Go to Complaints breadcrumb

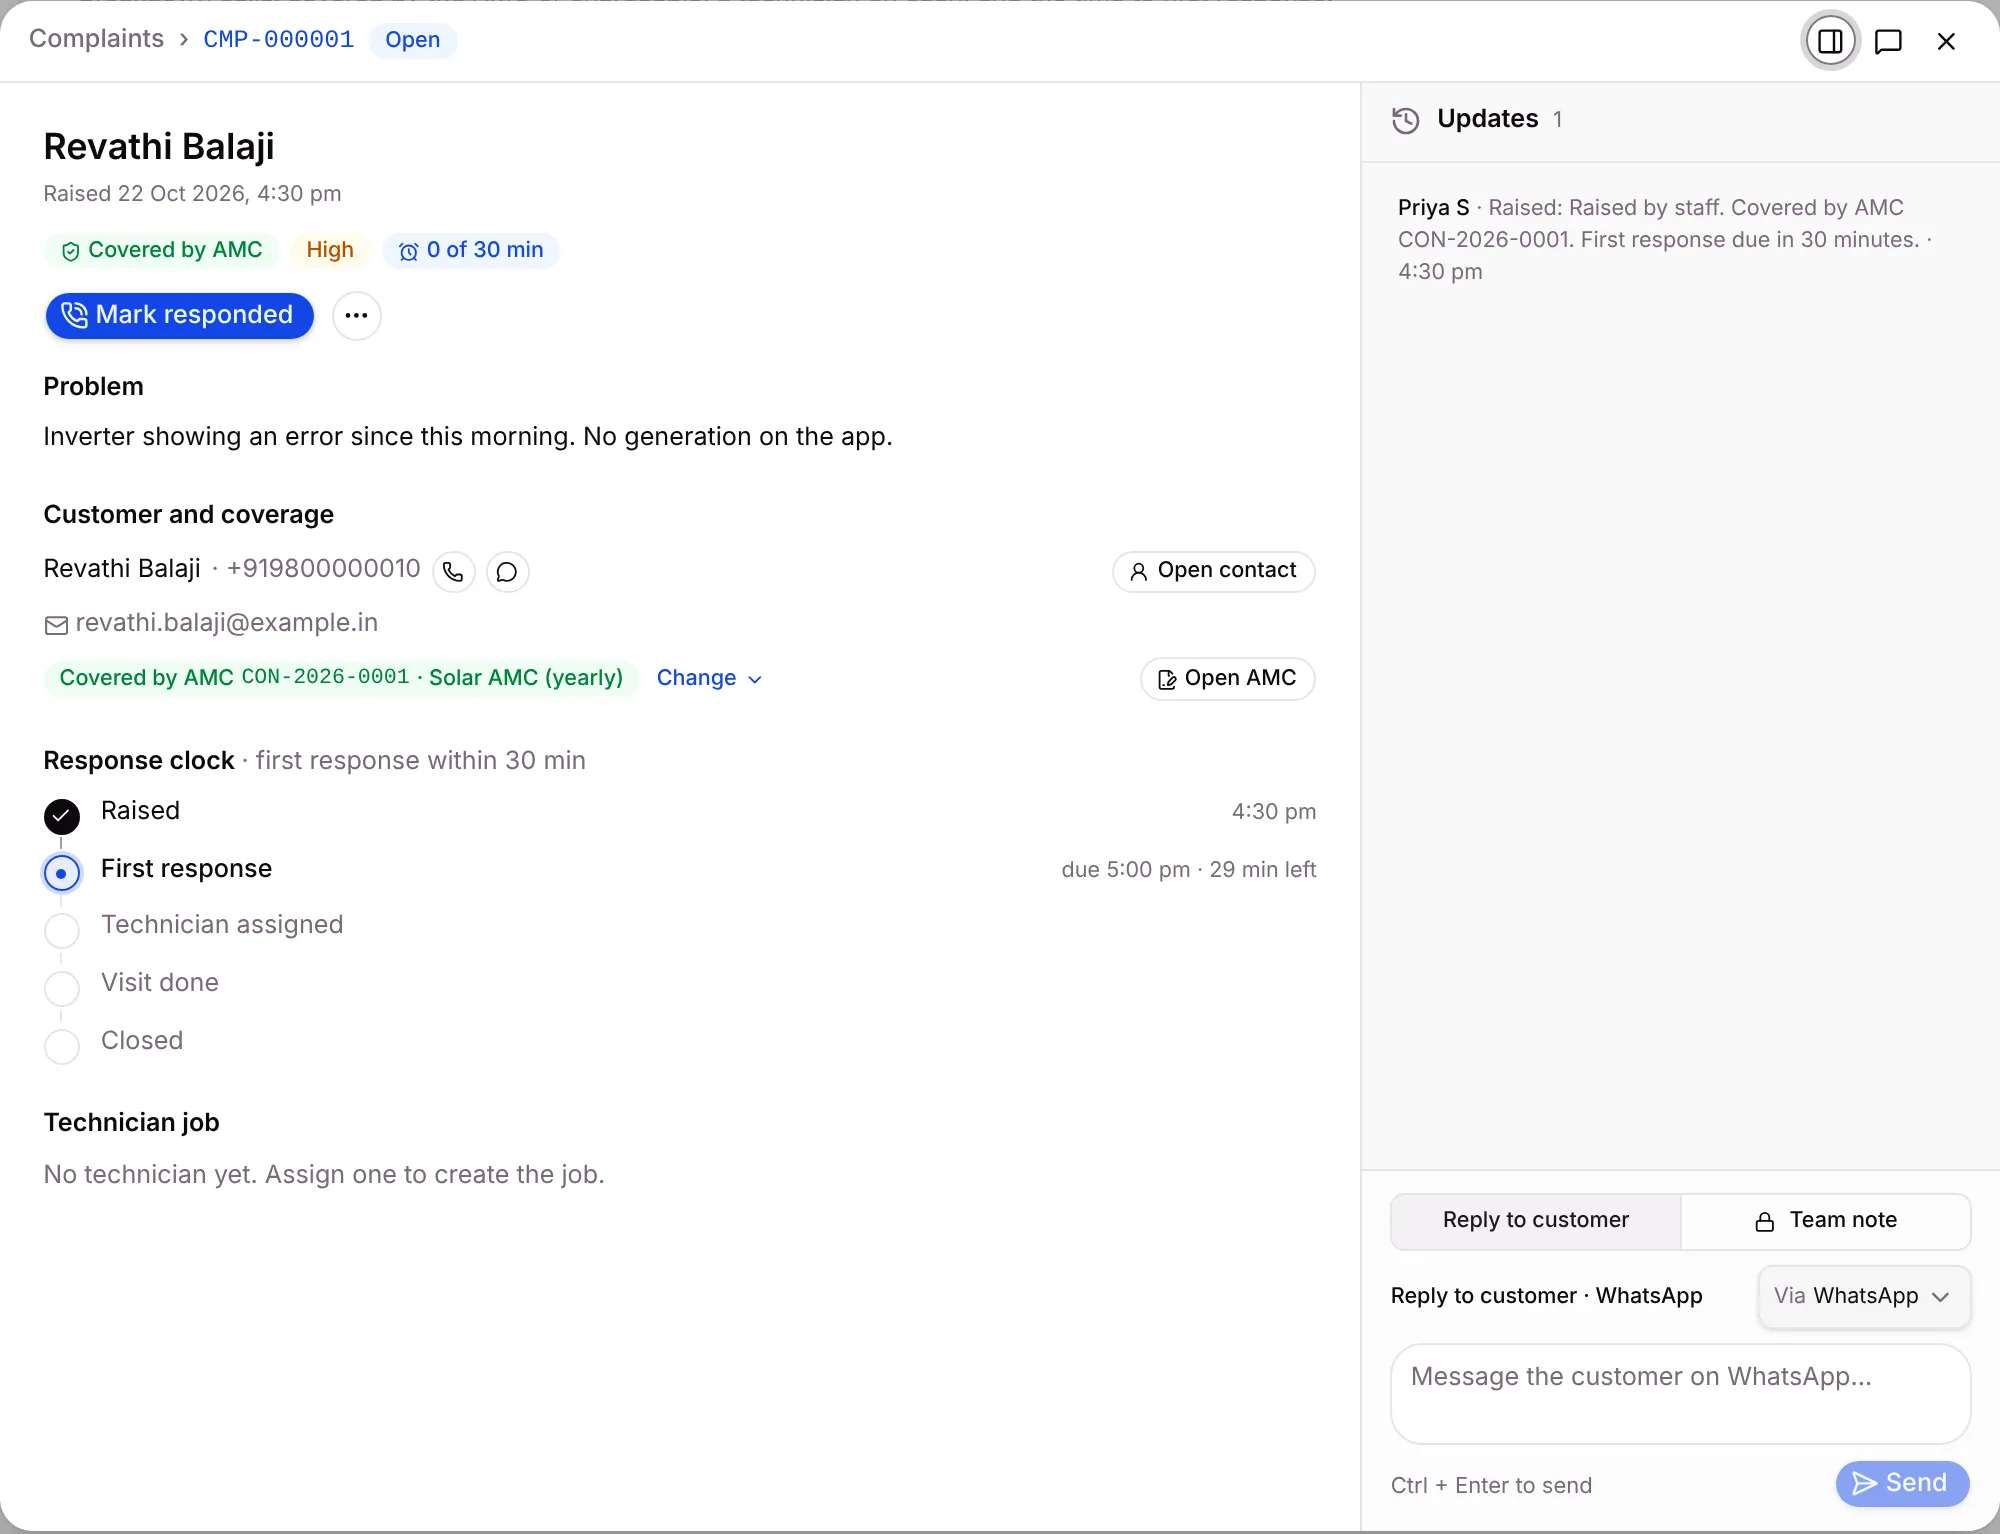(96, 39)
